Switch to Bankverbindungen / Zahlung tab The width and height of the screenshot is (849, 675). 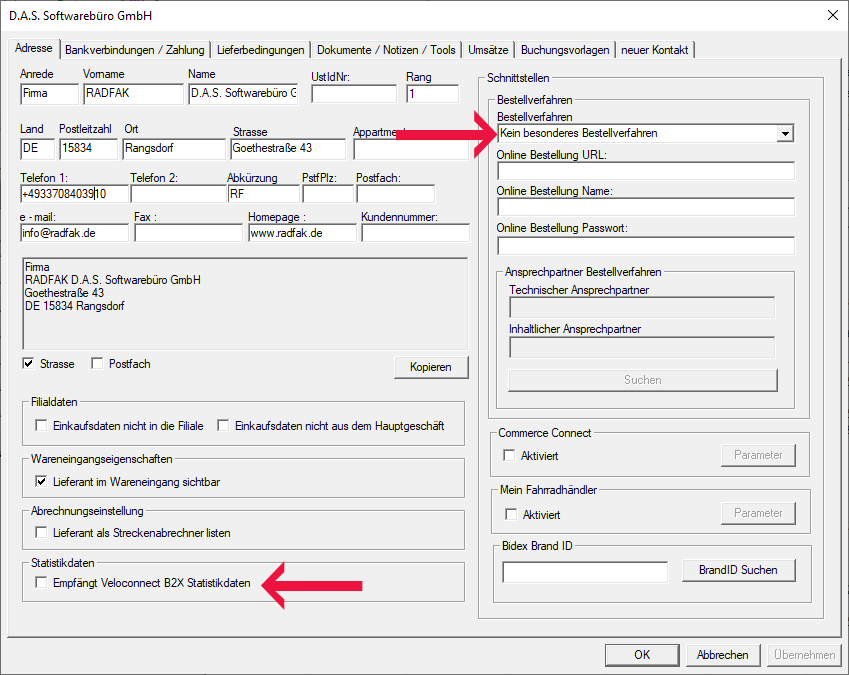point(135,50)
